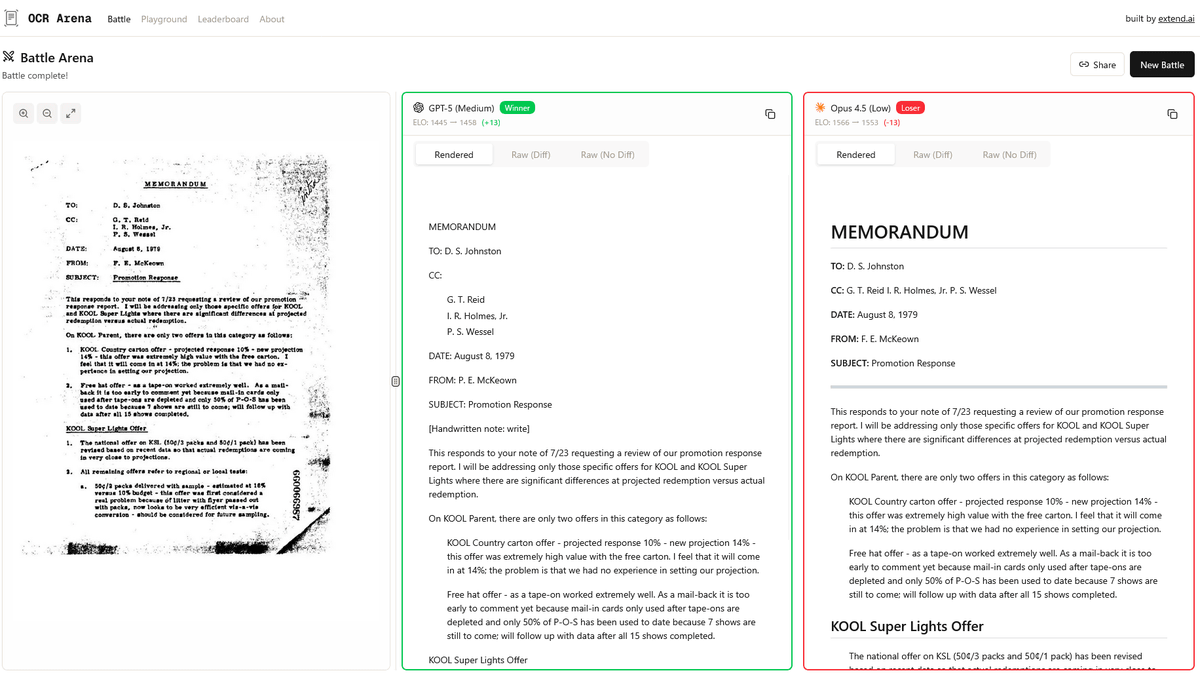The width and height of the screenshot is (1200, 675).
Task: Click the red Loser badge
Action: (x=910, y=107)
